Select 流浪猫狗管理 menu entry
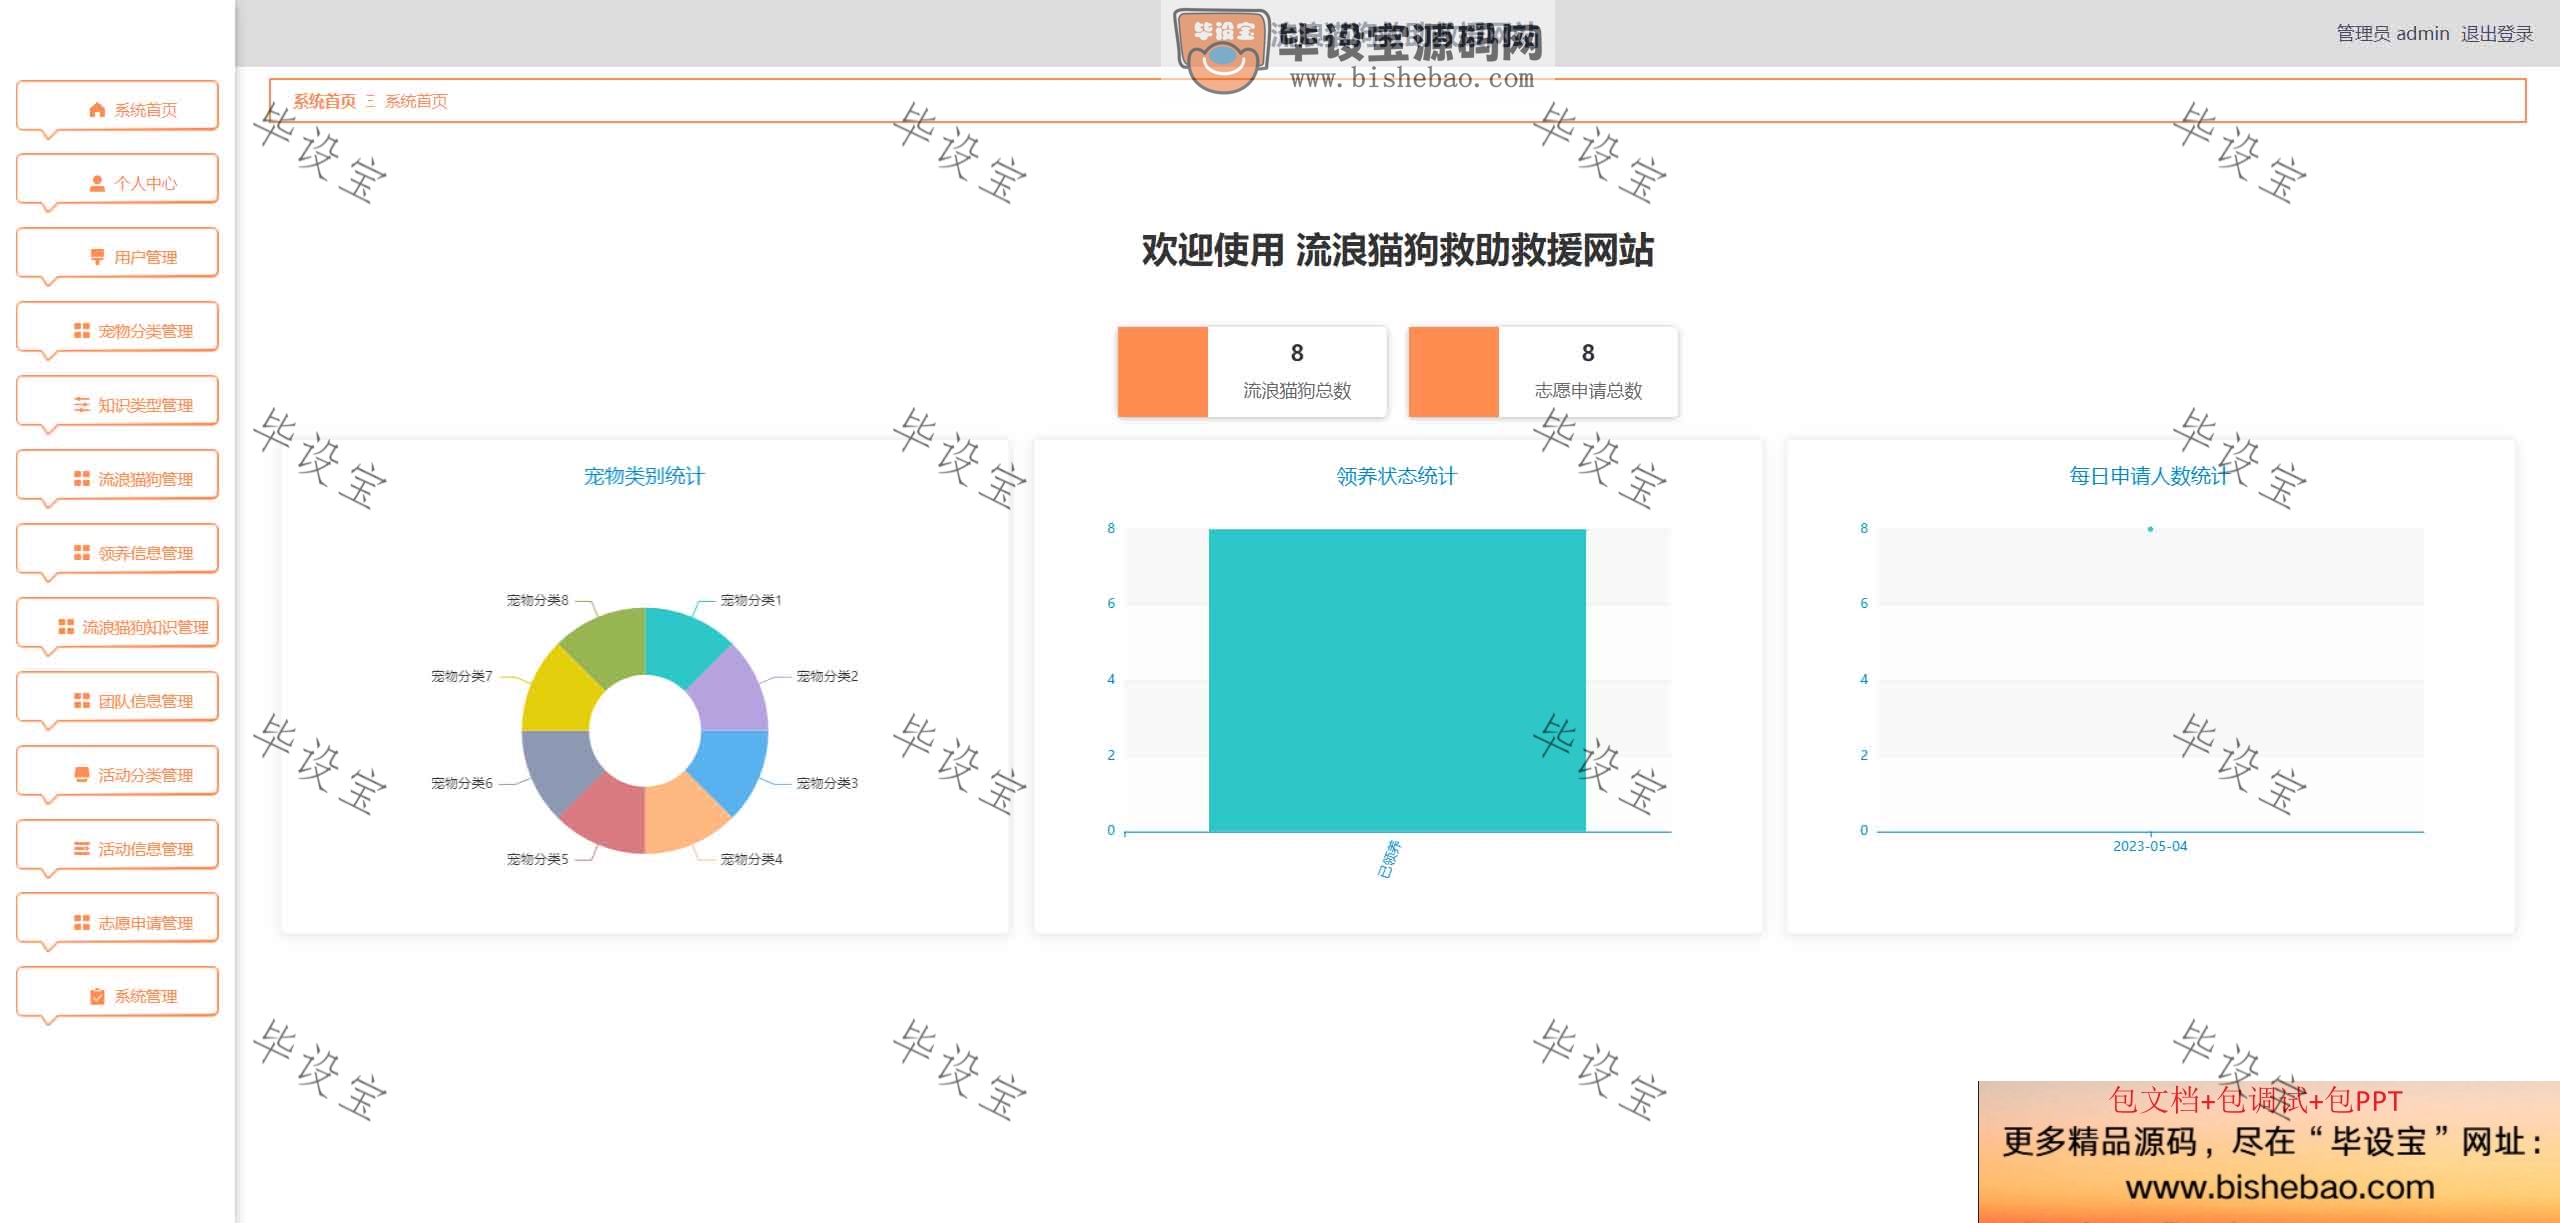The width and height of the screenshot is (2560, 1223). pyautogui.click(x=117, y=476)
